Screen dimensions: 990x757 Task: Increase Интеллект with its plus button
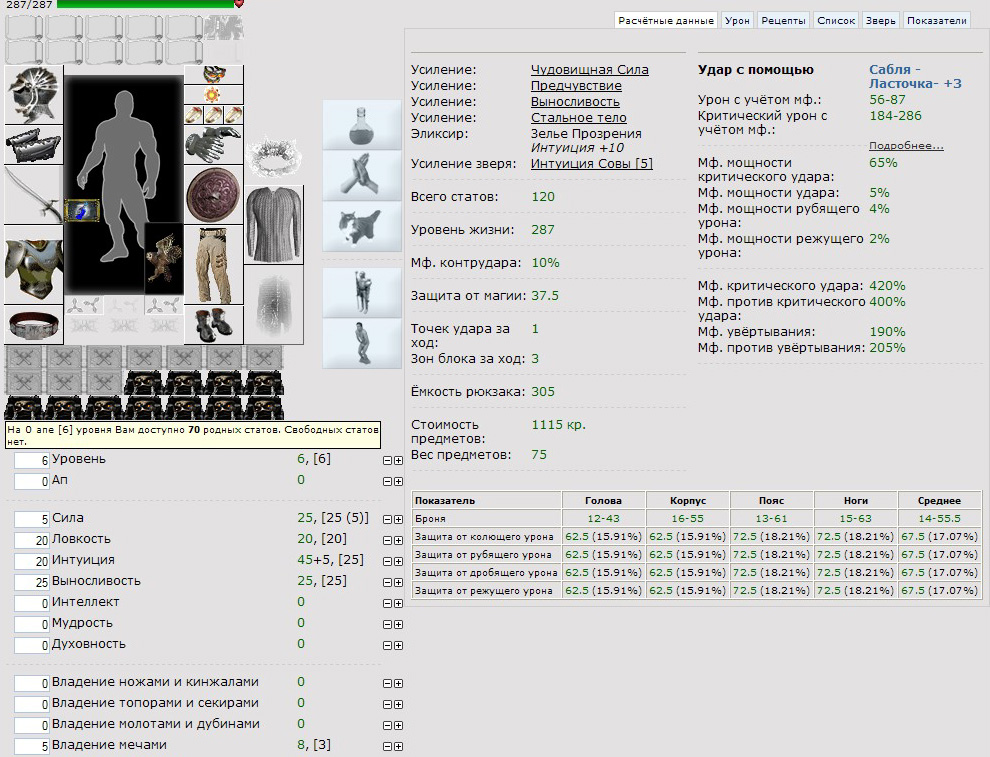pyautogui.click(x=398, y=604)
